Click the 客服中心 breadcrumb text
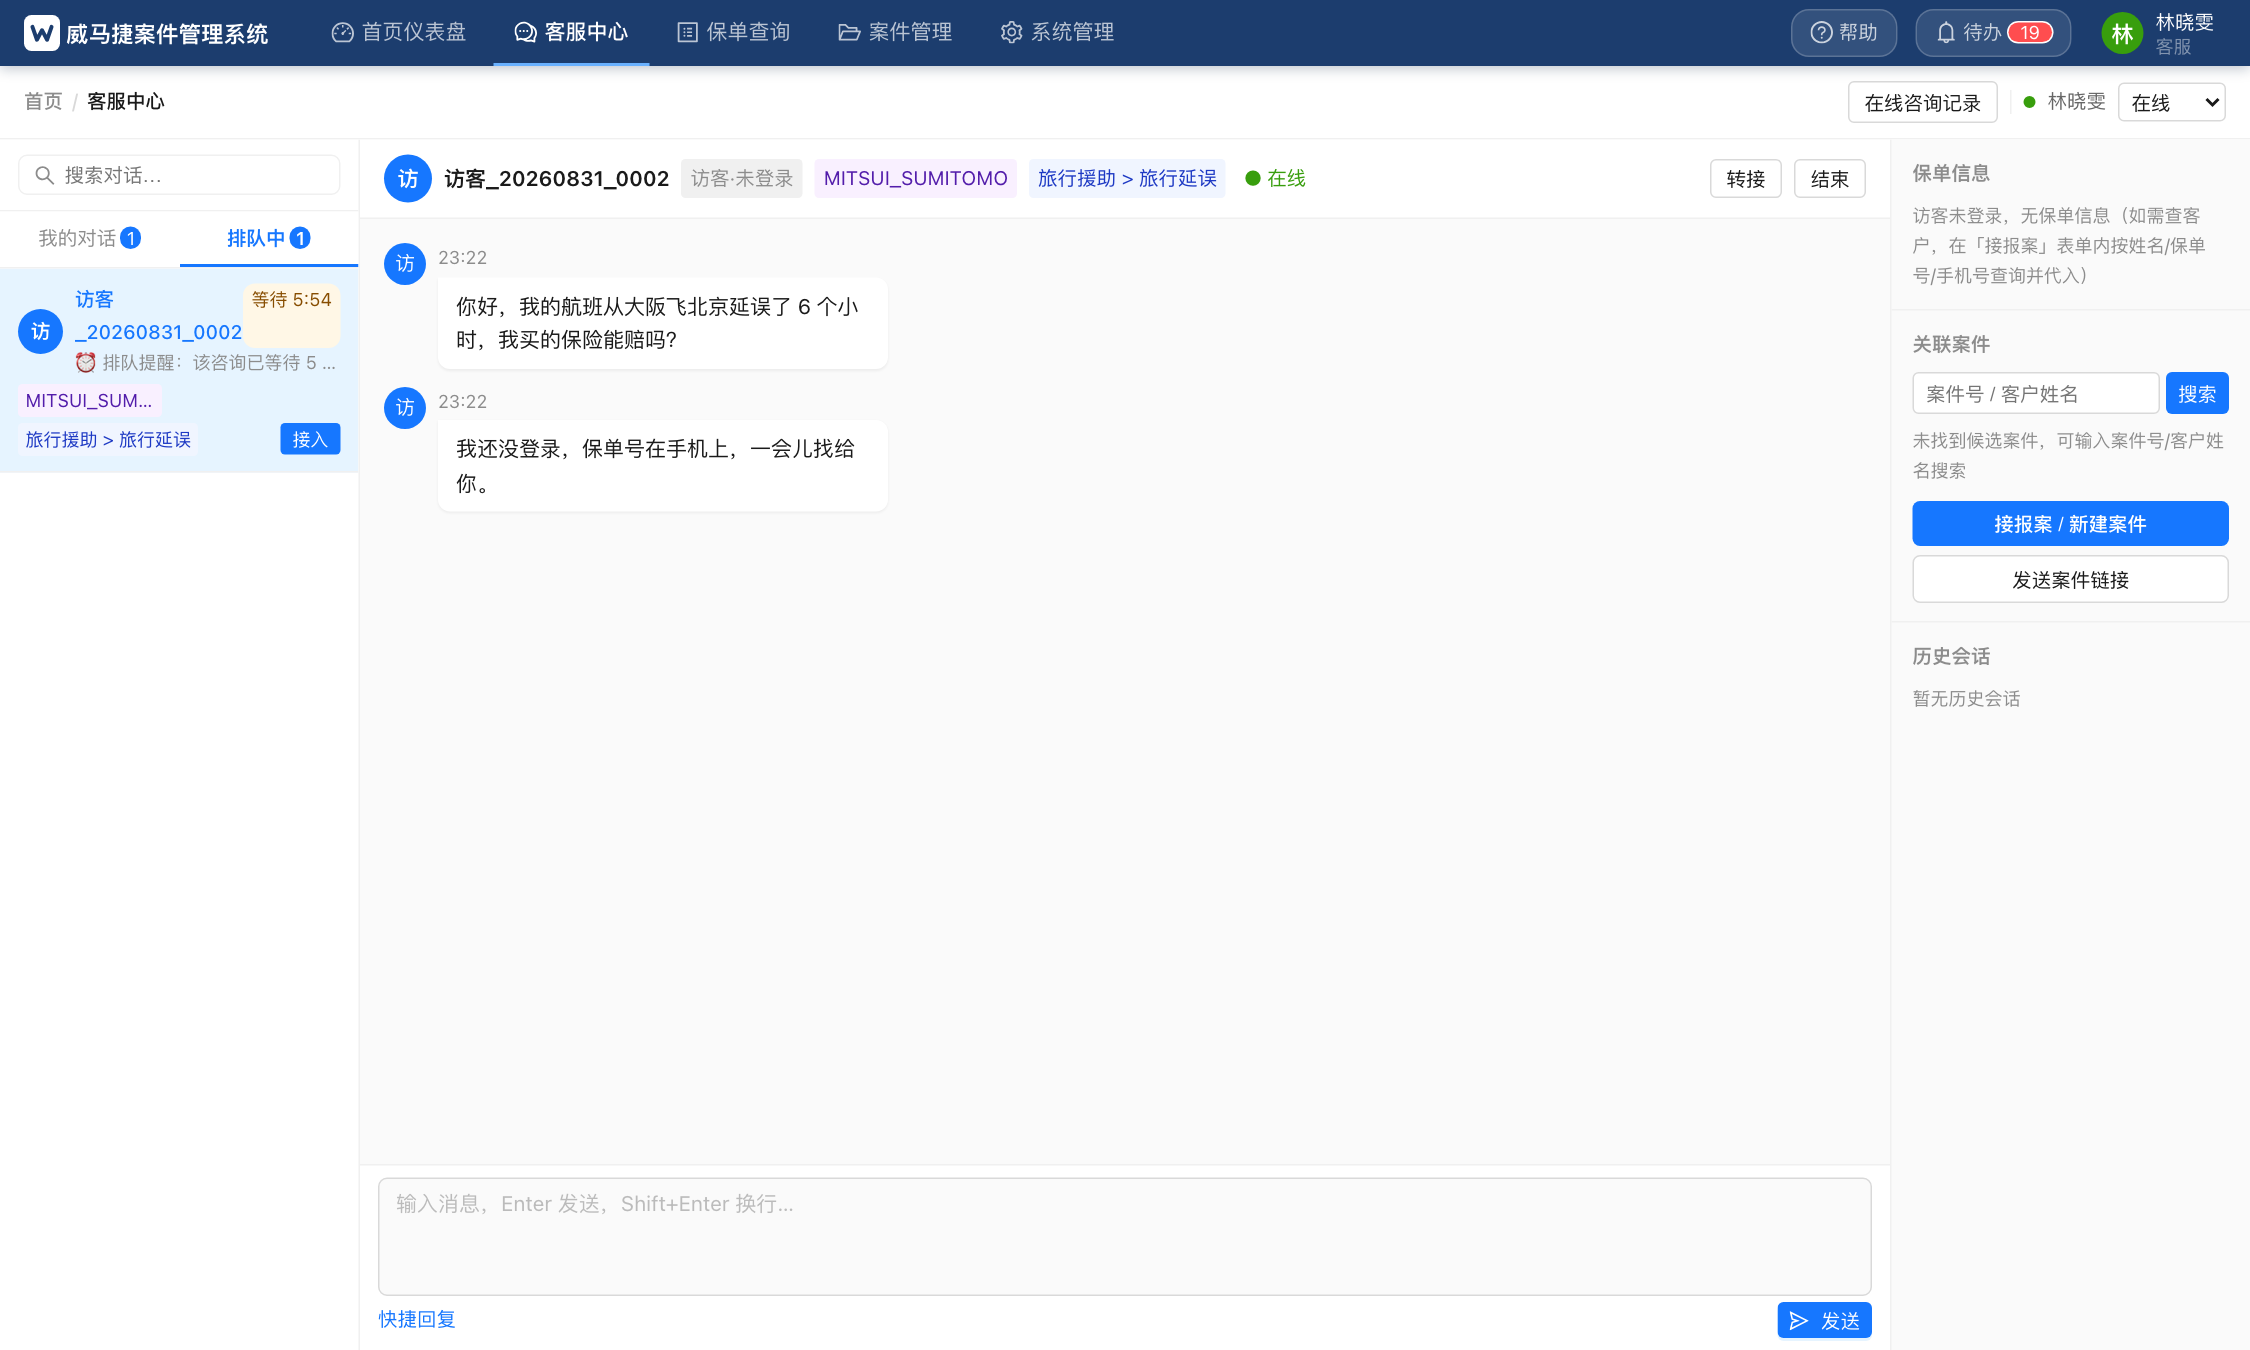This screenshot has height=1350, width=2250. point(126,101)
